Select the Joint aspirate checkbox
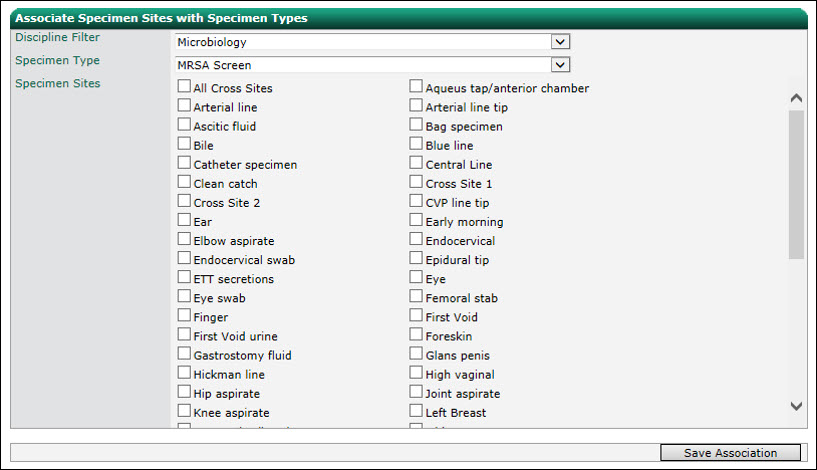Screen dimensions: 817x470 [416, 391]
